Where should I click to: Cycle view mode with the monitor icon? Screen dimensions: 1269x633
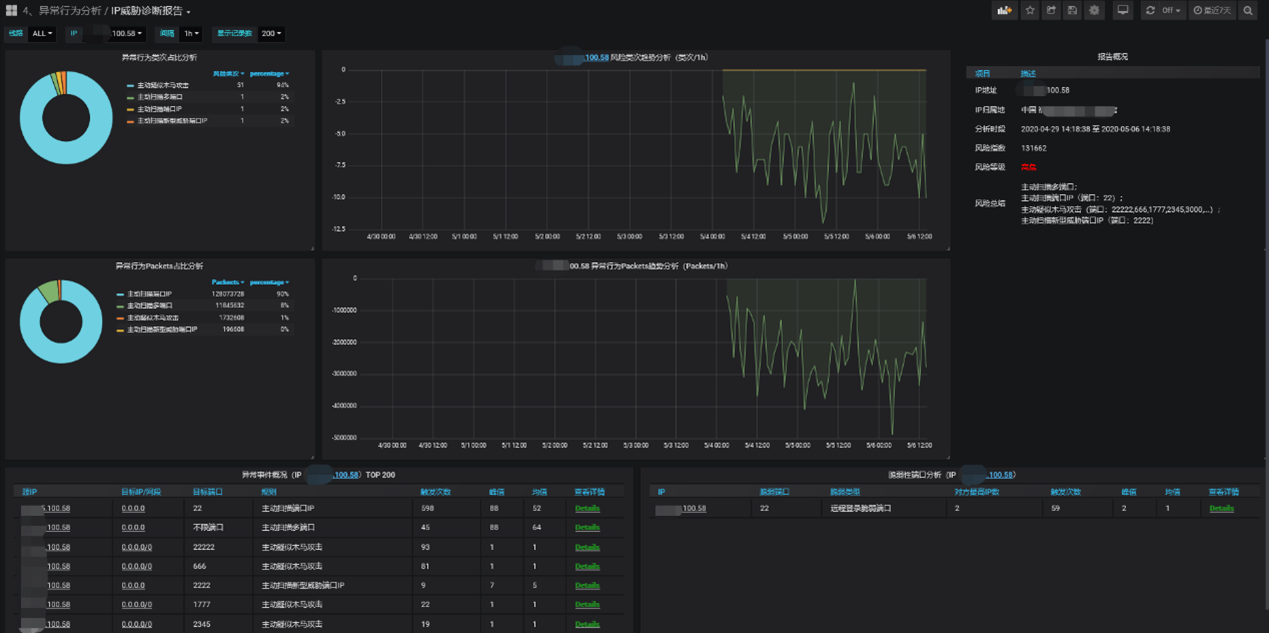(x=1123, y=10)
